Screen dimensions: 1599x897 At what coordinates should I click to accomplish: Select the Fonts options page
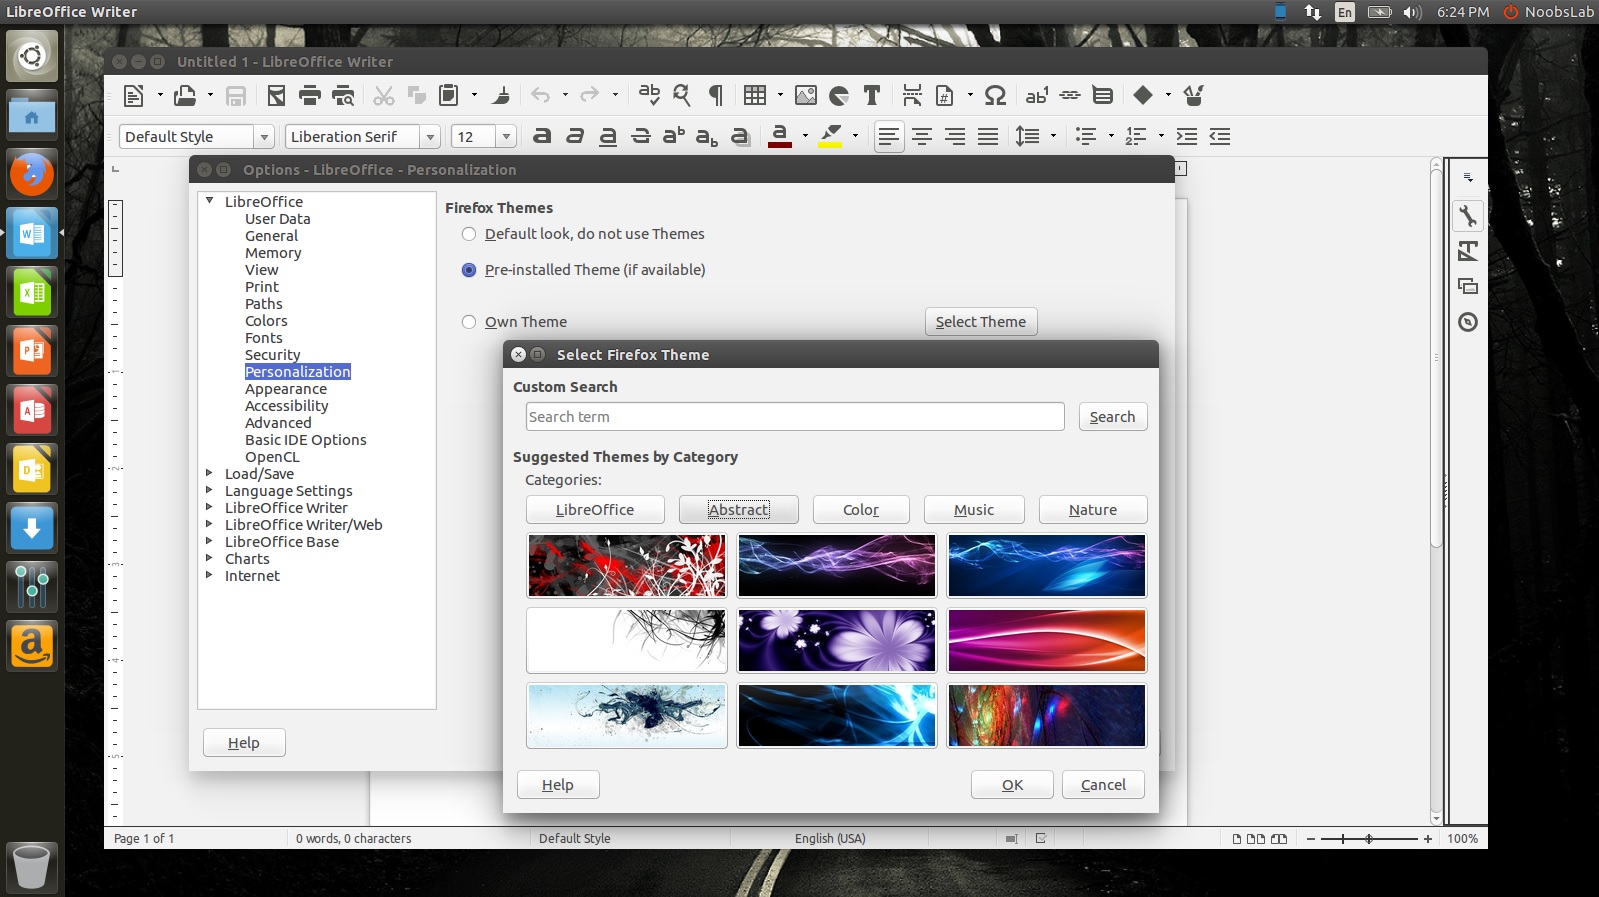[x=264, y=338]
